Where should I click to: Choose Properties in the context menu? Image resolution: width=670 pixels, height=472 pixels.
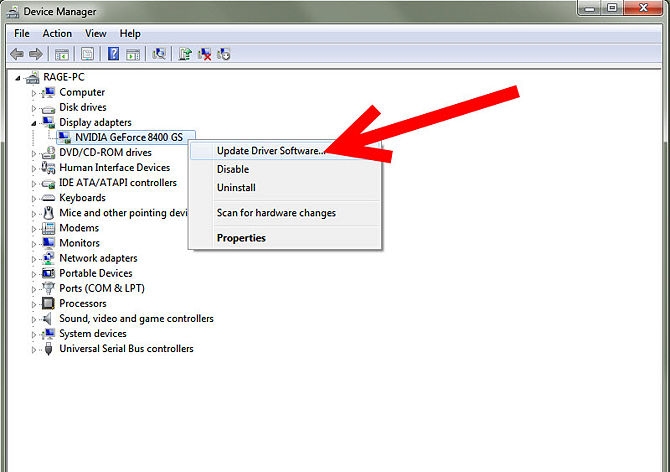pos(285,238)
